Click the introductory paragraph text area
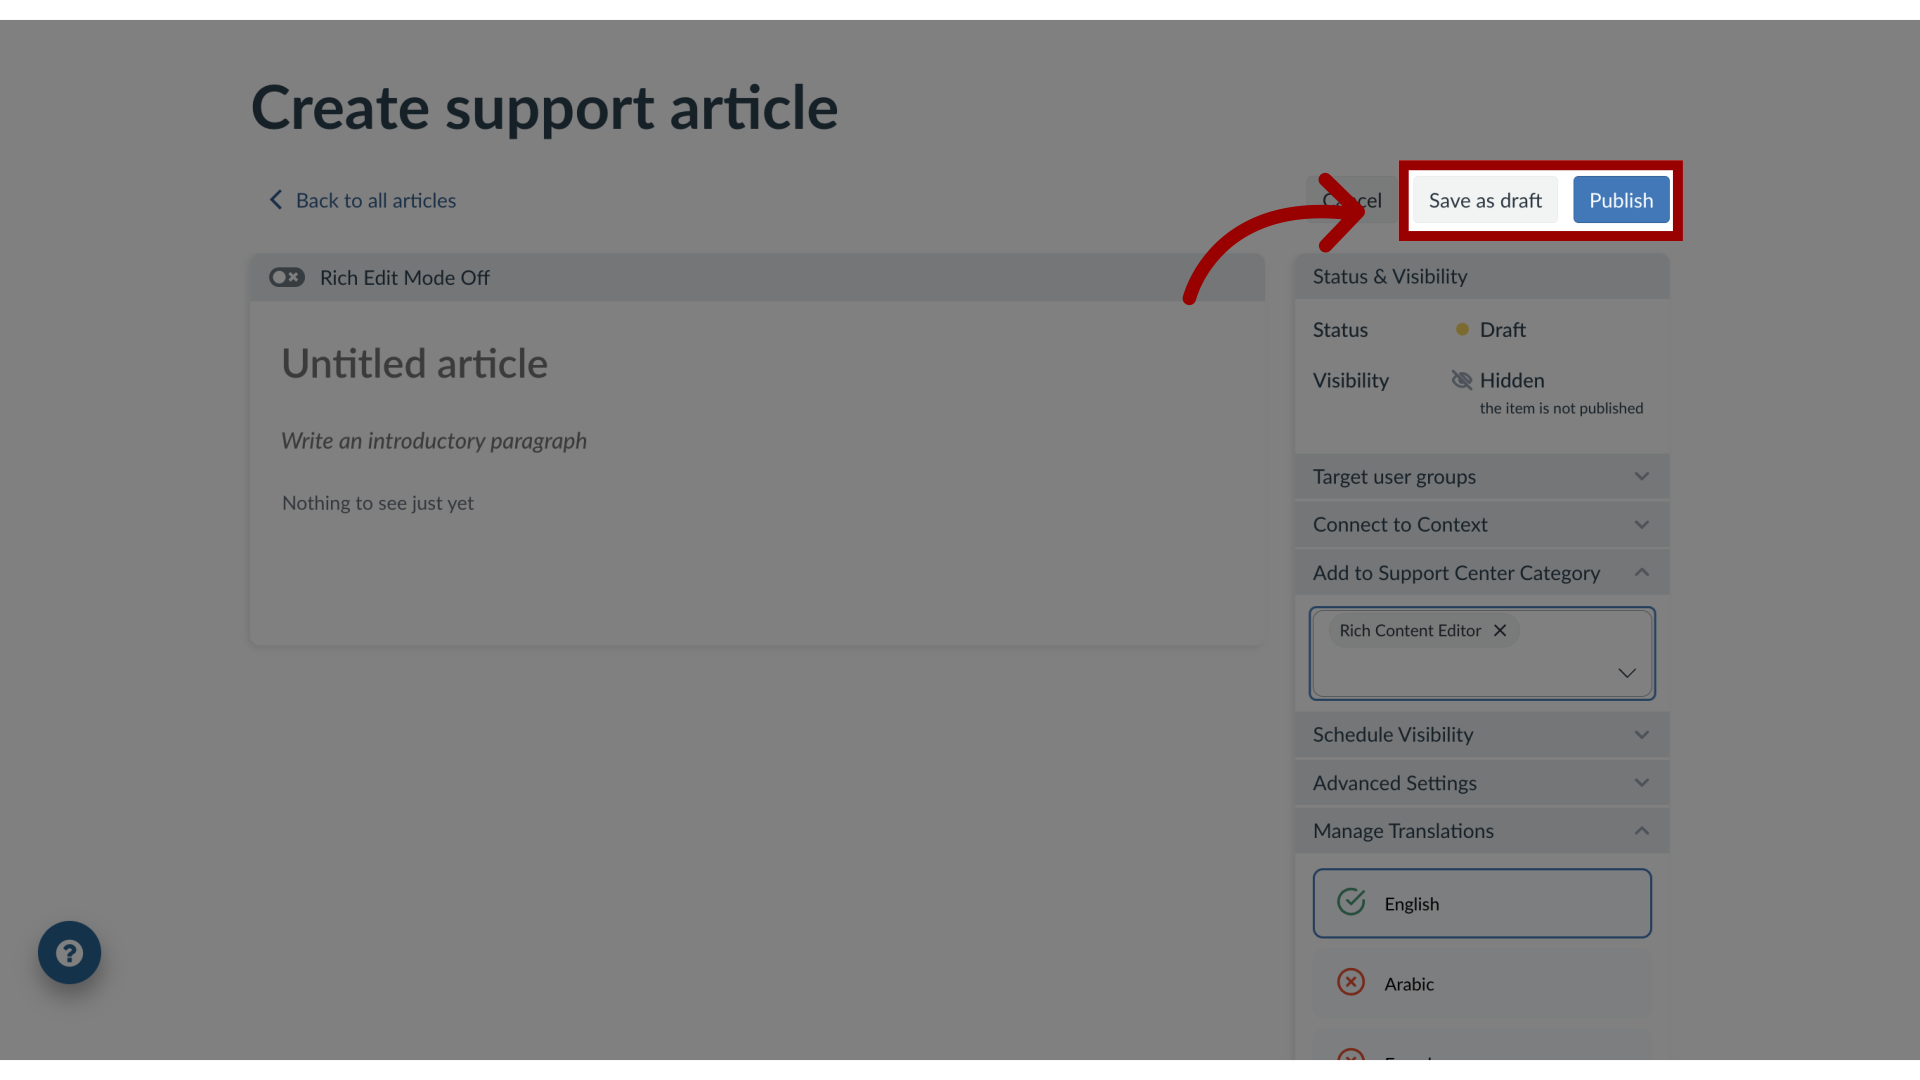This screenshot has width=1920, height=1080. [434, 439]
